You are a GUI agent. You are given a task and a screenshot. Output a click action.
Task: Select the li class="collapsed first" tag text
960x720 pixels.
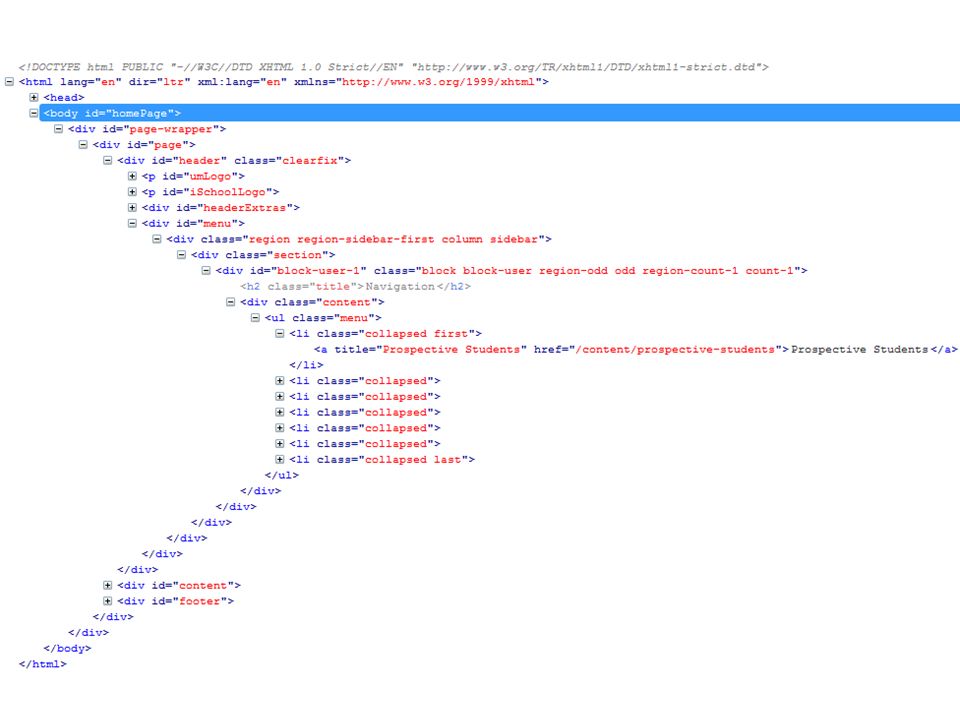(385, 334)
